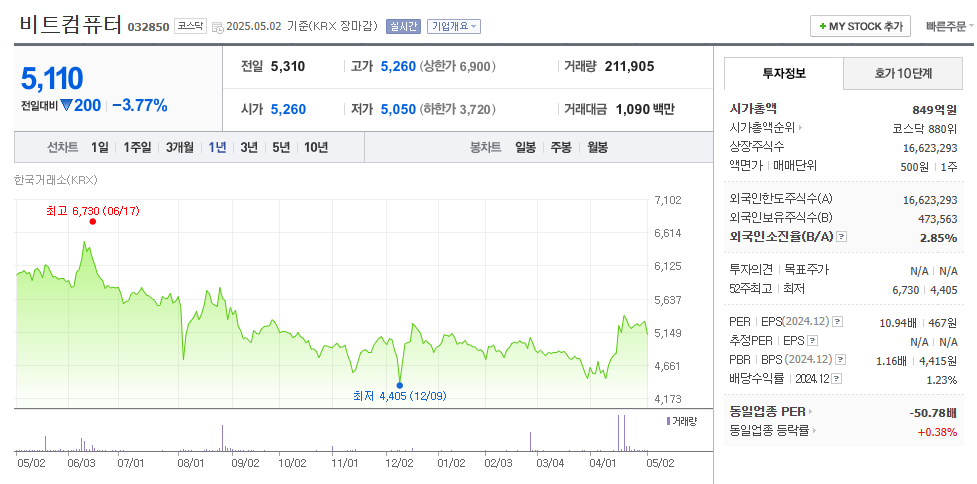Click 하한가 3,720 text
Viewport: 977px width, 484px height.
pyautogui.click(x=458, y=110)
